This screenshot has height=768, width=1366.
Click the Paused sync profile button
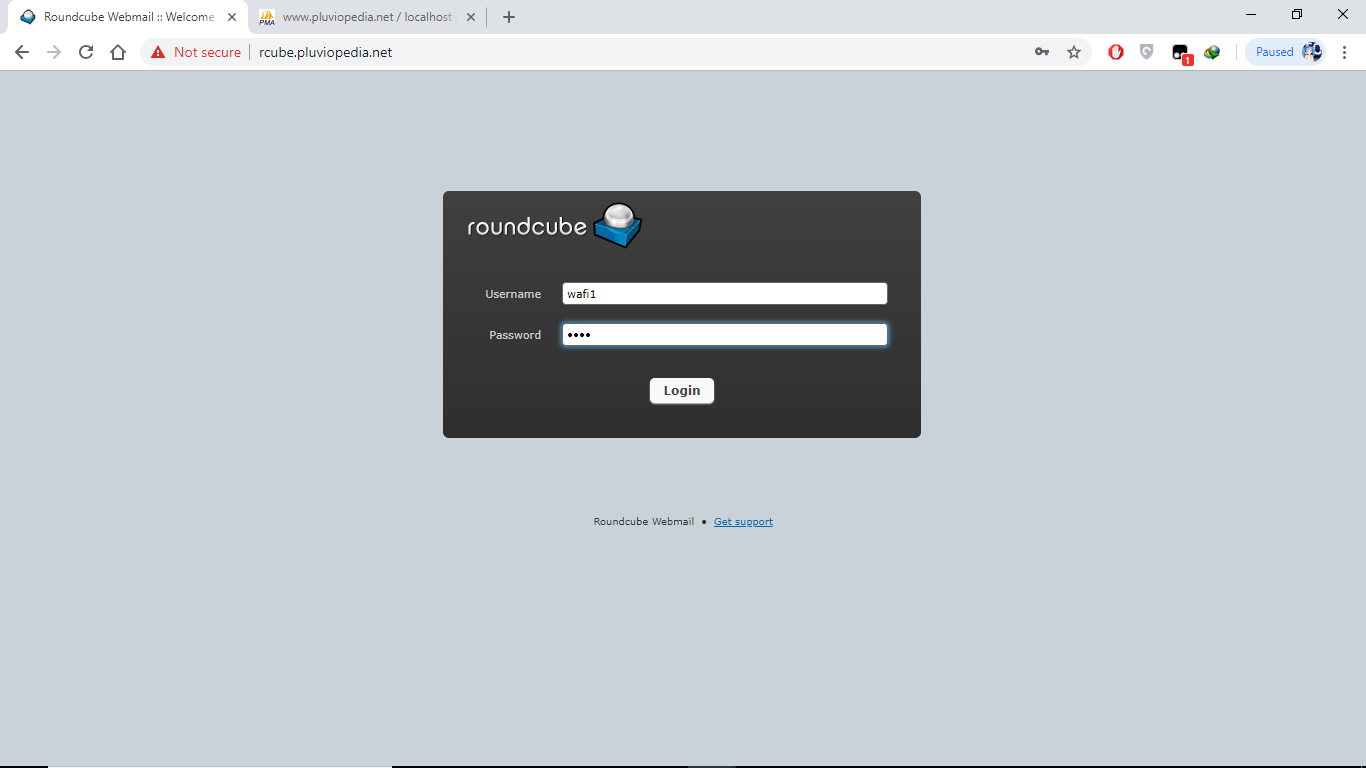point(1285,51)
